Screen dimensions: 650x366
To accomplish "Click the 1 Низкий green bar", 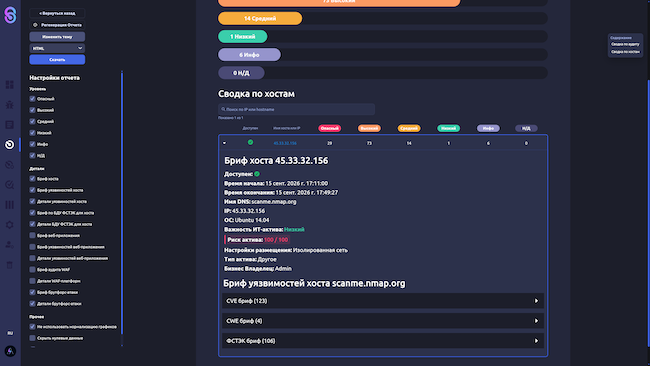I will click(243, 36).
